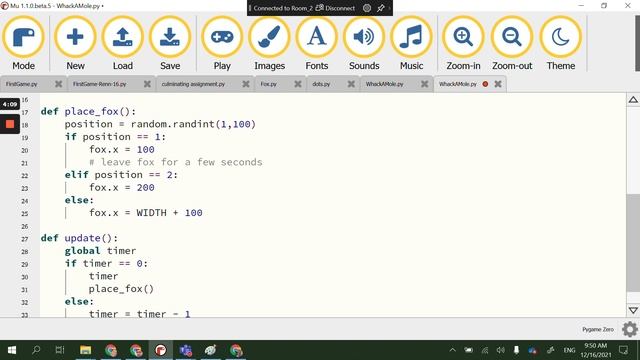The height and width of the screenshot is (360, 640).
Task: Click line number 22 in gutter
Action: coord(24,176)
